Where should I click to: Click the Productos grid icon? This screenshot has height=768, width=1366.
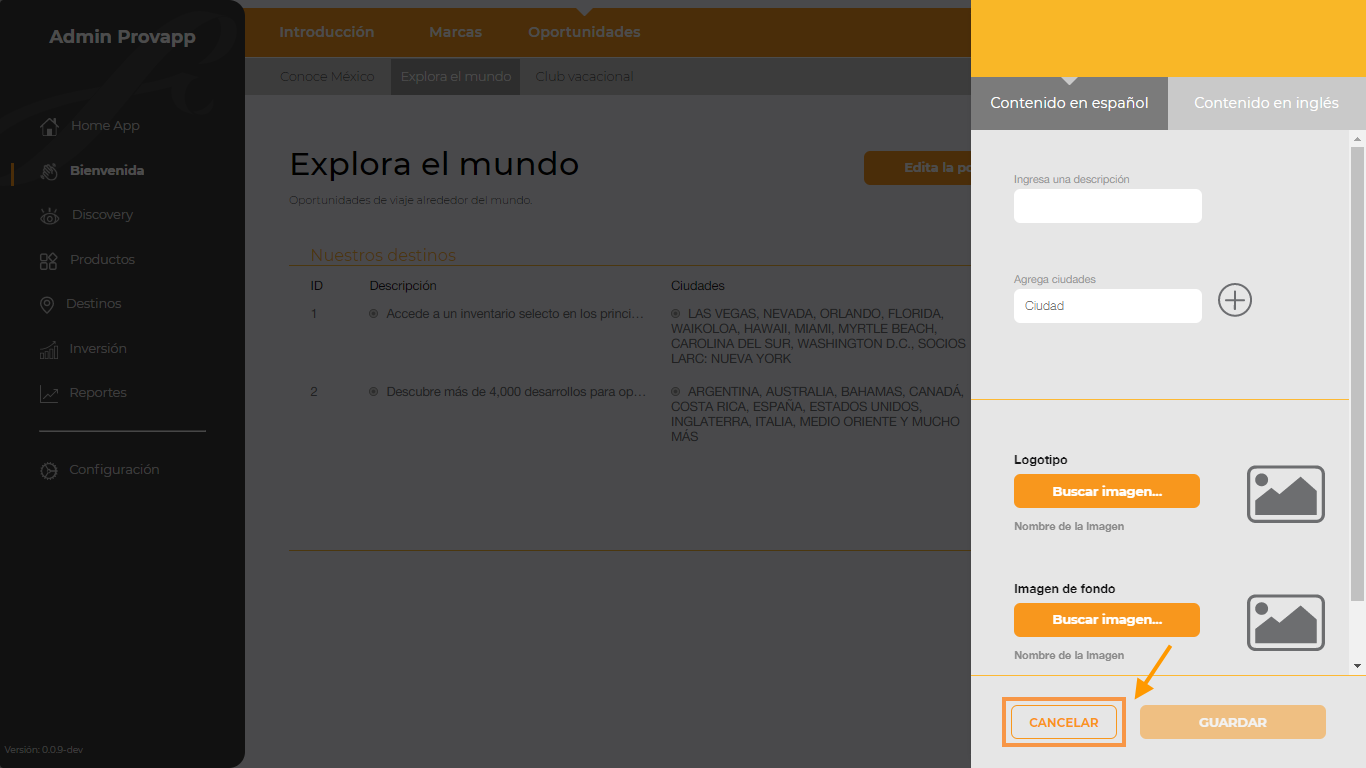[48, 261]
